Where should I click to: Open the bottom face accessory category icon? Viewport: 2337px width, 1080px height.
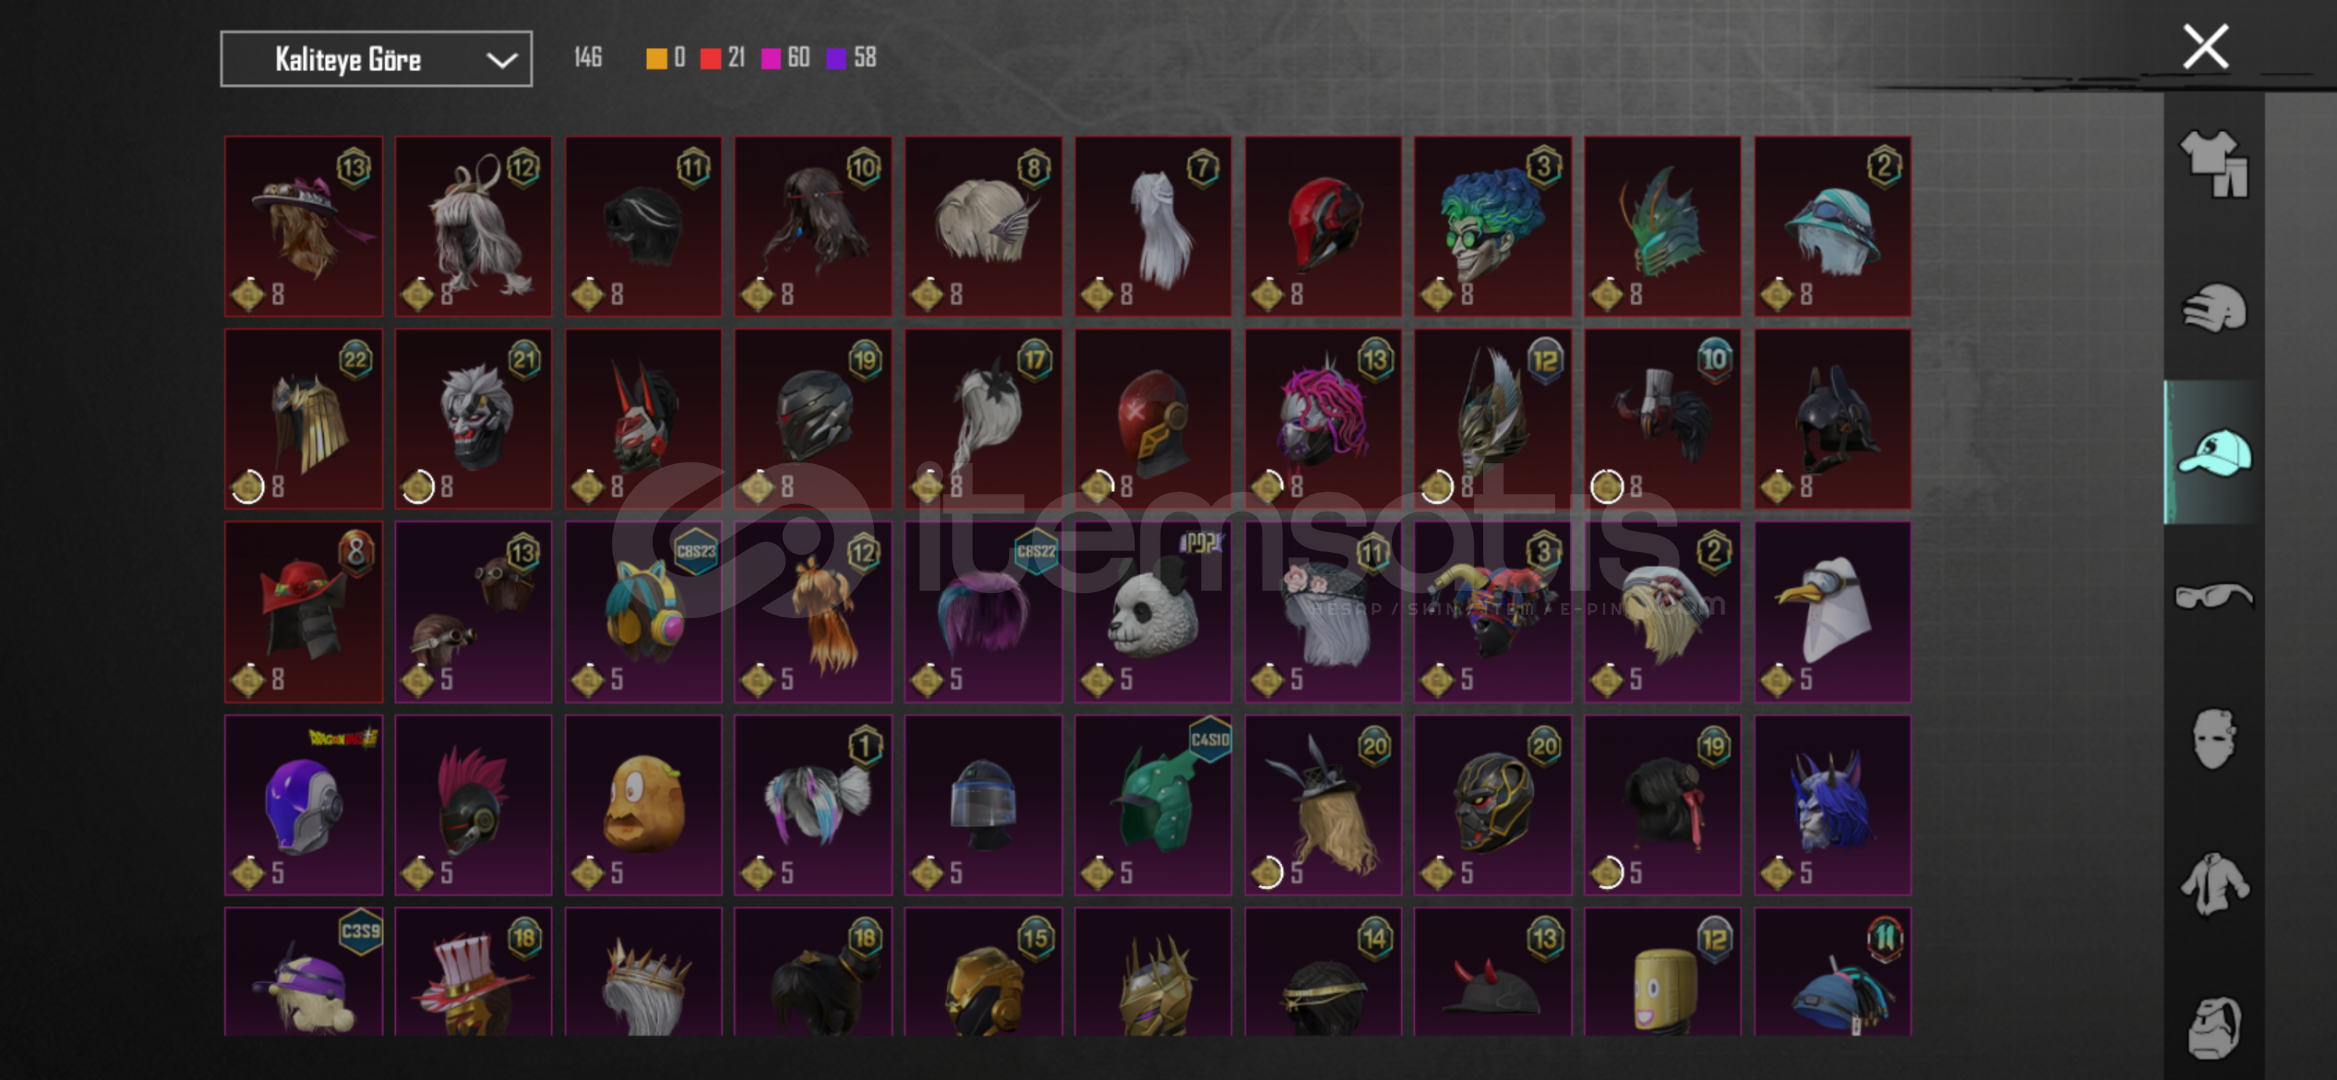2214,1026
